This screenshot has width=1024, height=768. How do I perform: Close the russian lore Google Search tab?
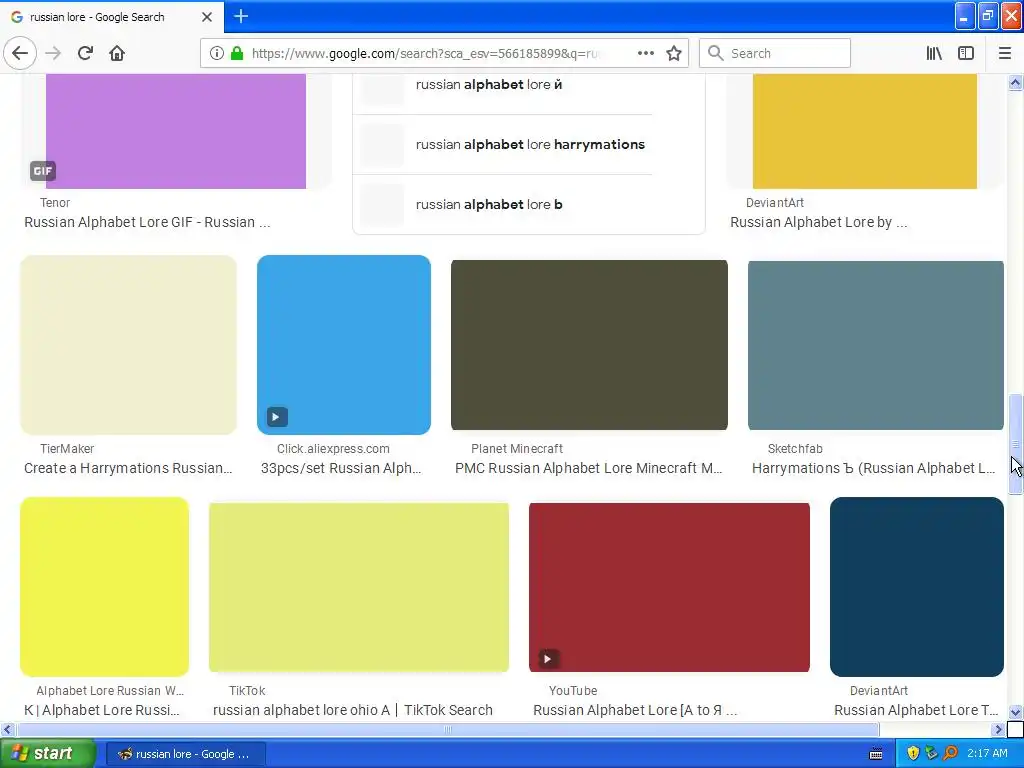pyautogui.click(x=206, y=17)
